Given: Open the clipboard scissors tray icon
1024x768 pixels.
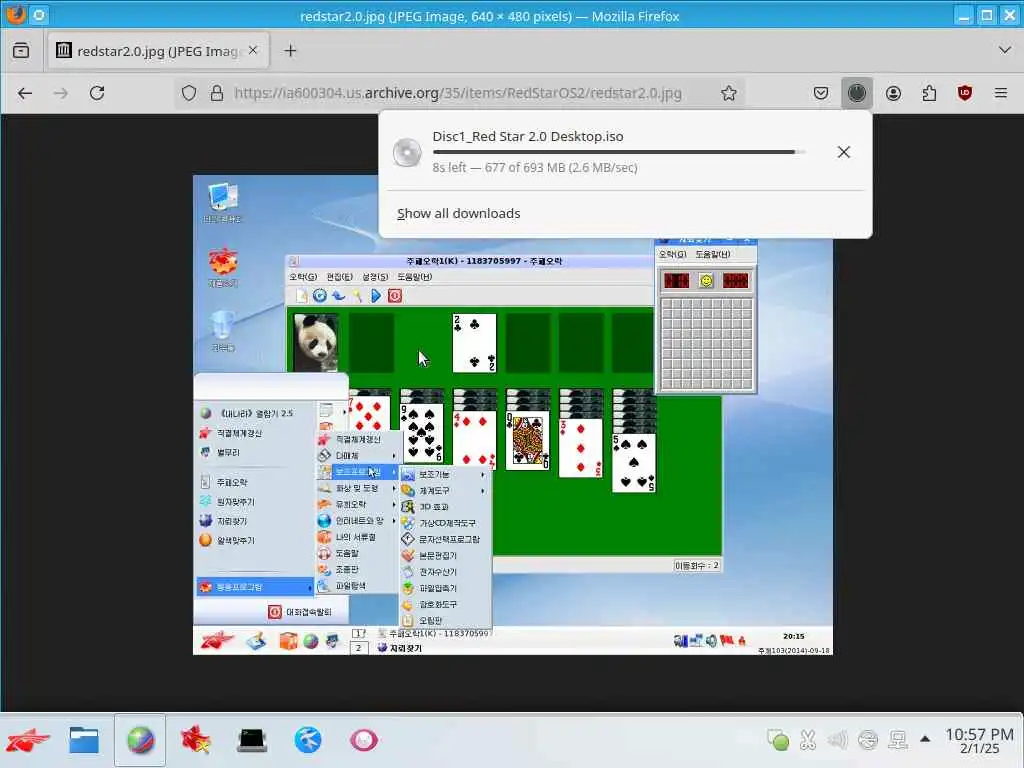Looking at the screenshot, I should (x=808, y=740).
